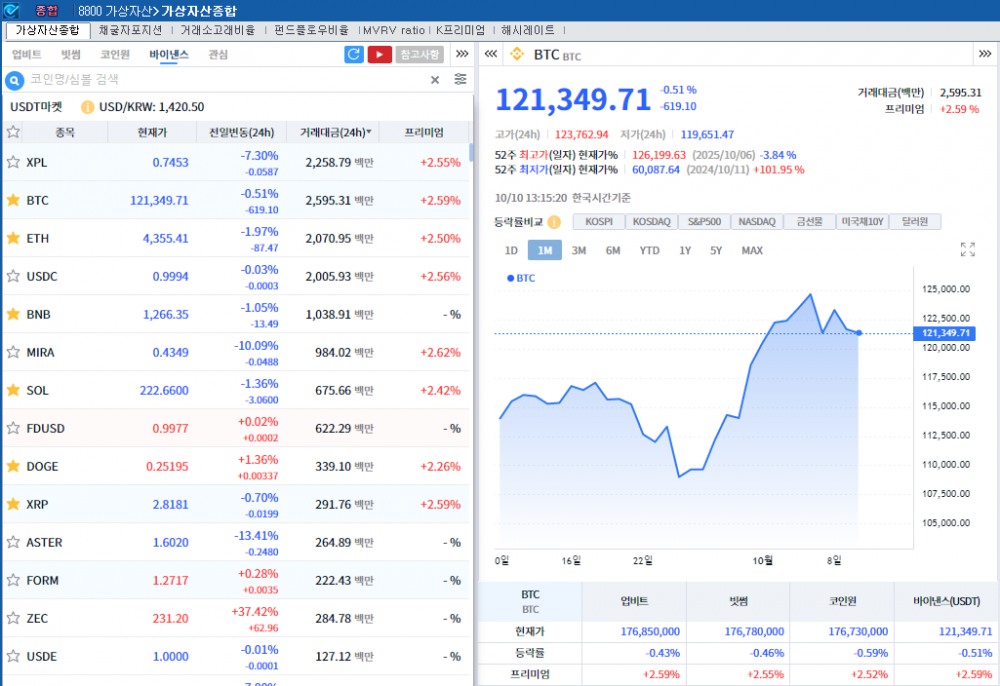Unstar BTC from favorites
1000x686 pixels.
point(13,200)
